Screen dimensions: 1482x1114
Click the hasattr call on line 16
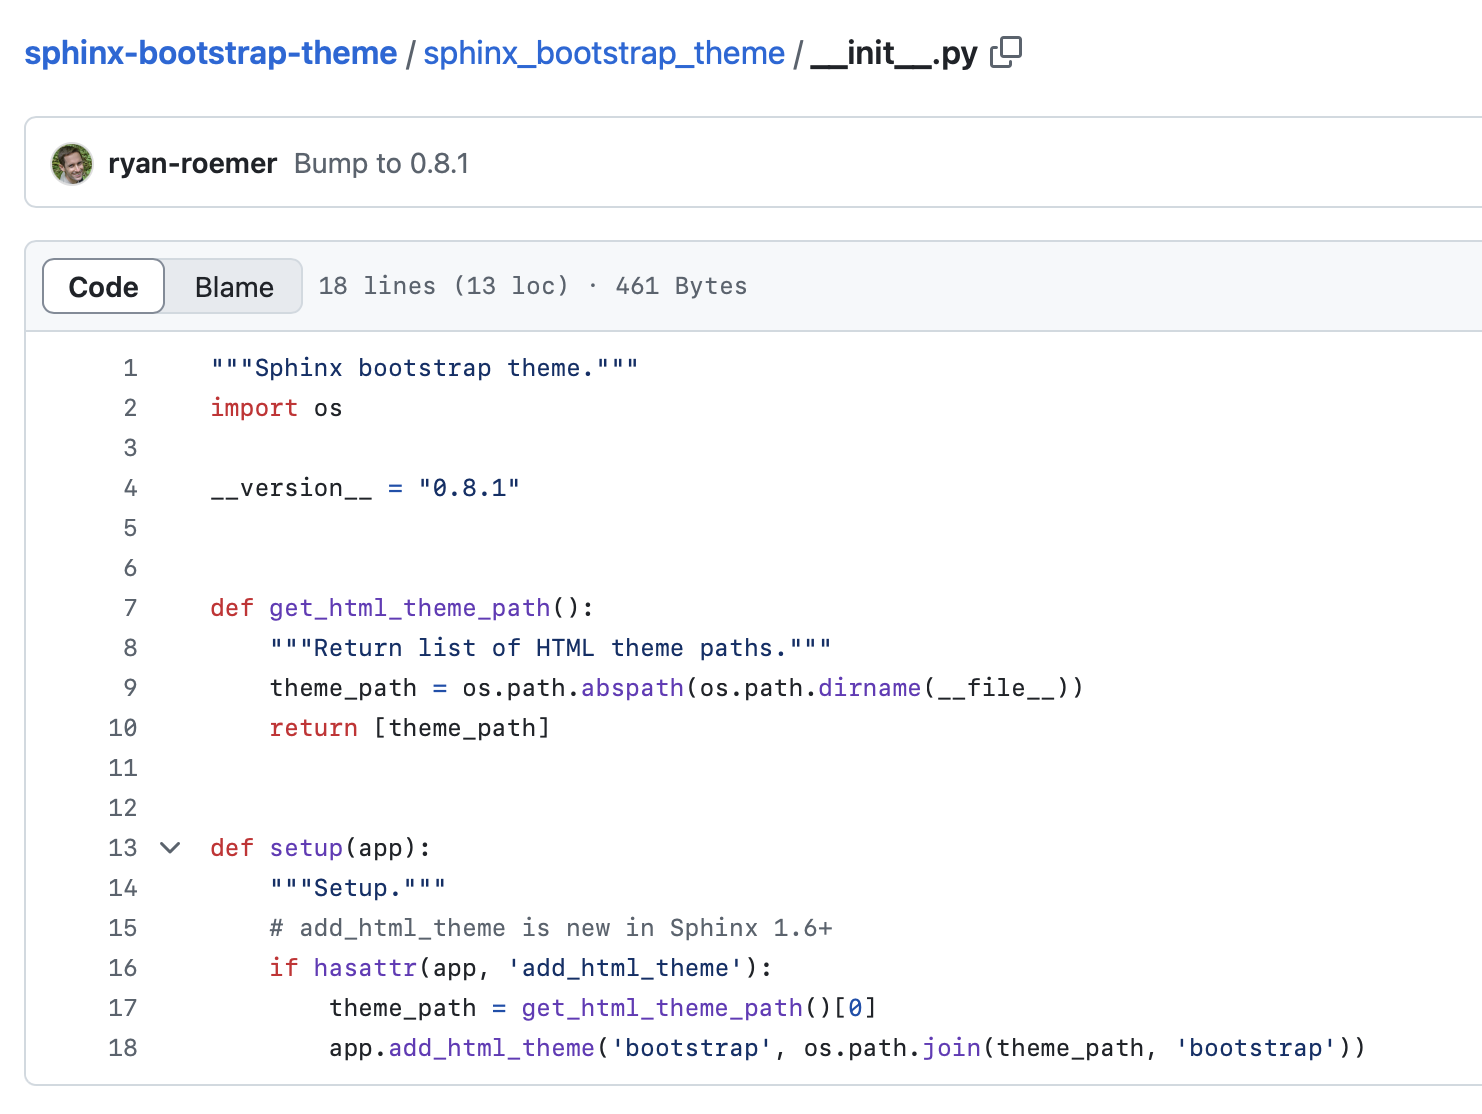(365, 968)
